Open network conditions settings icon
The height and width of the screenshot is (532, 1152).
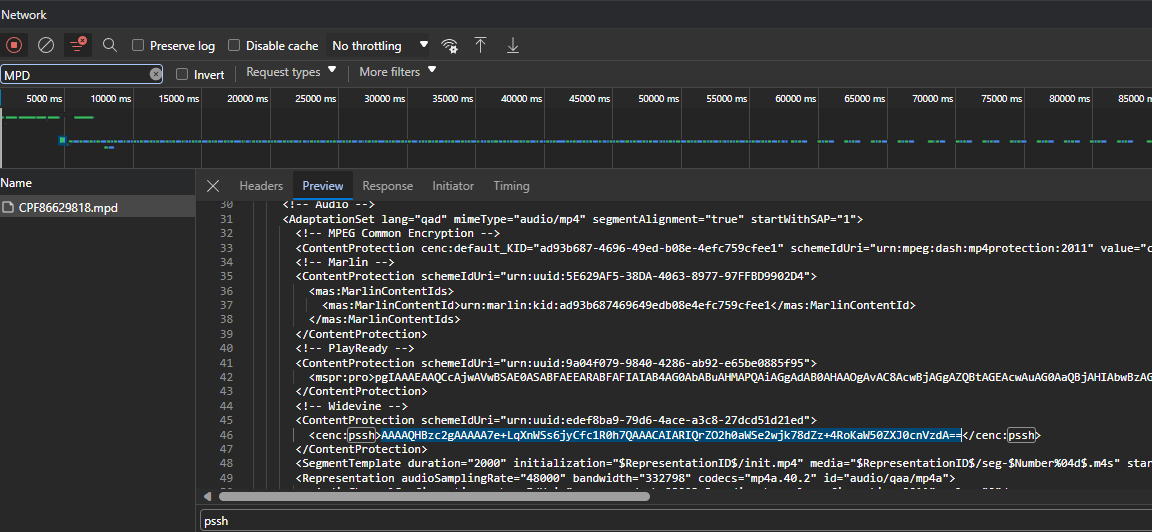(x=450, y=45)
